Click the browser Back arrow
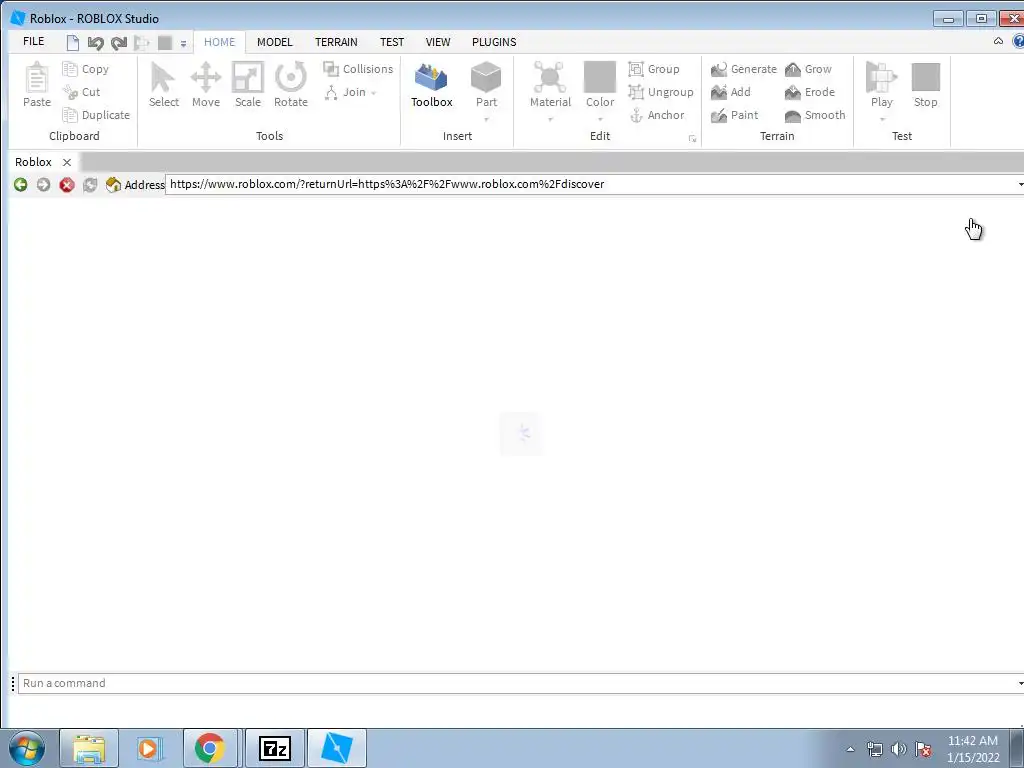The height and width of the screenshot is (768, 1024). (20, 185)
